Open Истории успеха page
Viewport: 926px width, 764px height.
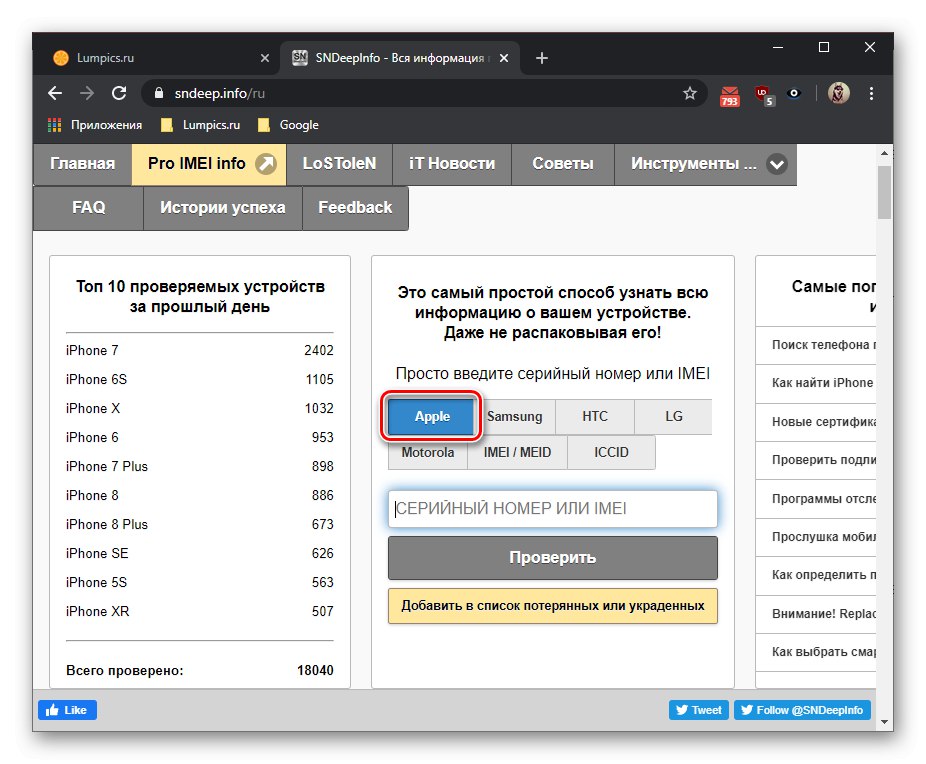pyautogui.click(x=223, y=208)
